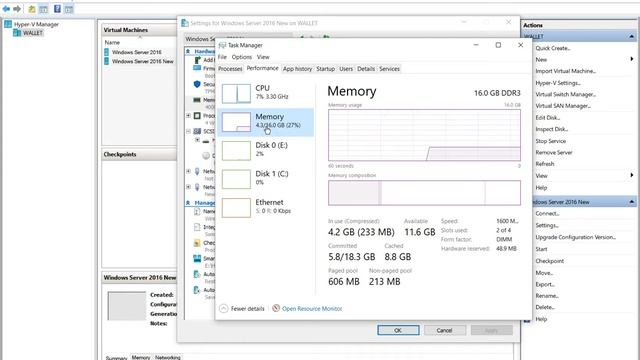Click Remove Server action
This screenshot has height=360, width=640.
pos(554,152)
